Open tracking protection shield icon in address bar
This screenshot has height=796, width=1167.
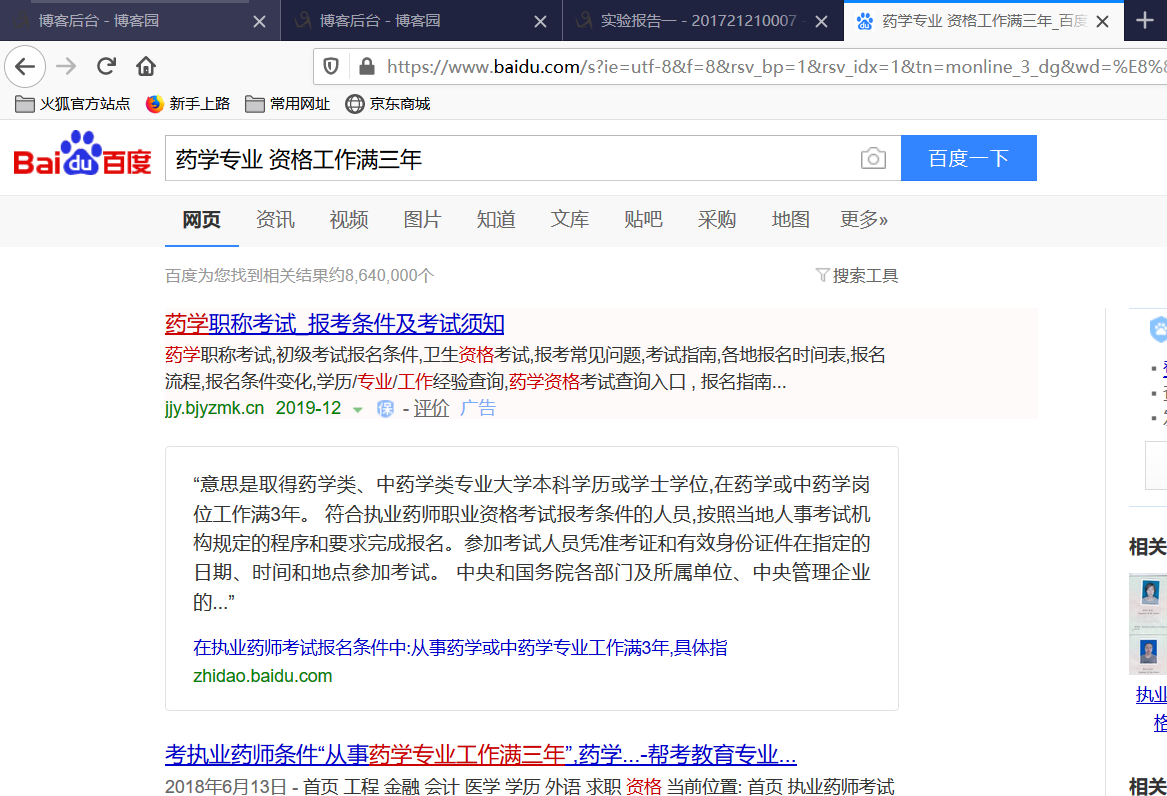(x=331, y=67)
